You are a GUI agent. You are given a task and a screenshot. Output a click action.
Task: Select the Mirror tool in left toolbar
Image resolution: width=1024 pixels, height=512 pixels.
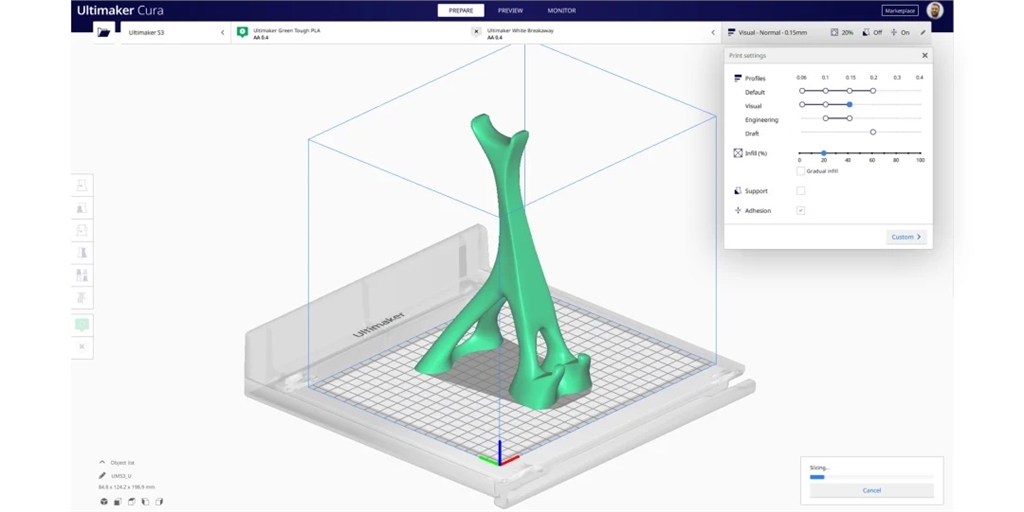point(82,253)
